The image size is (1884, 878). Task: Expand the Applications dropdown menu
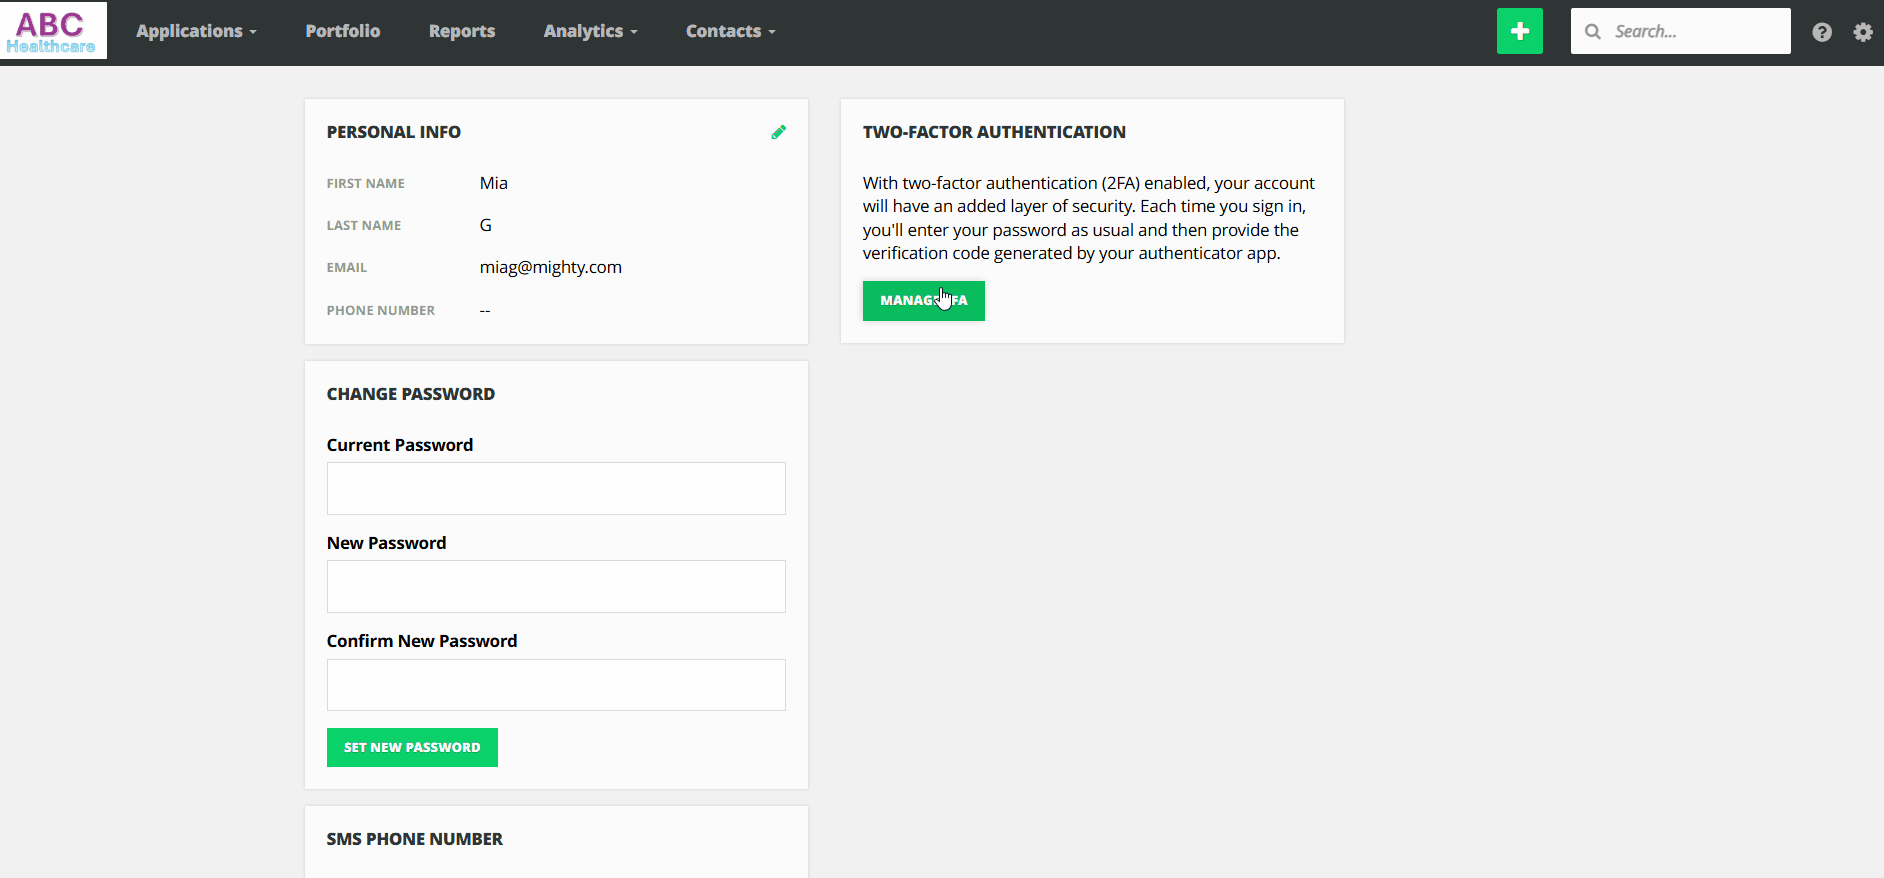click(196, 31)
